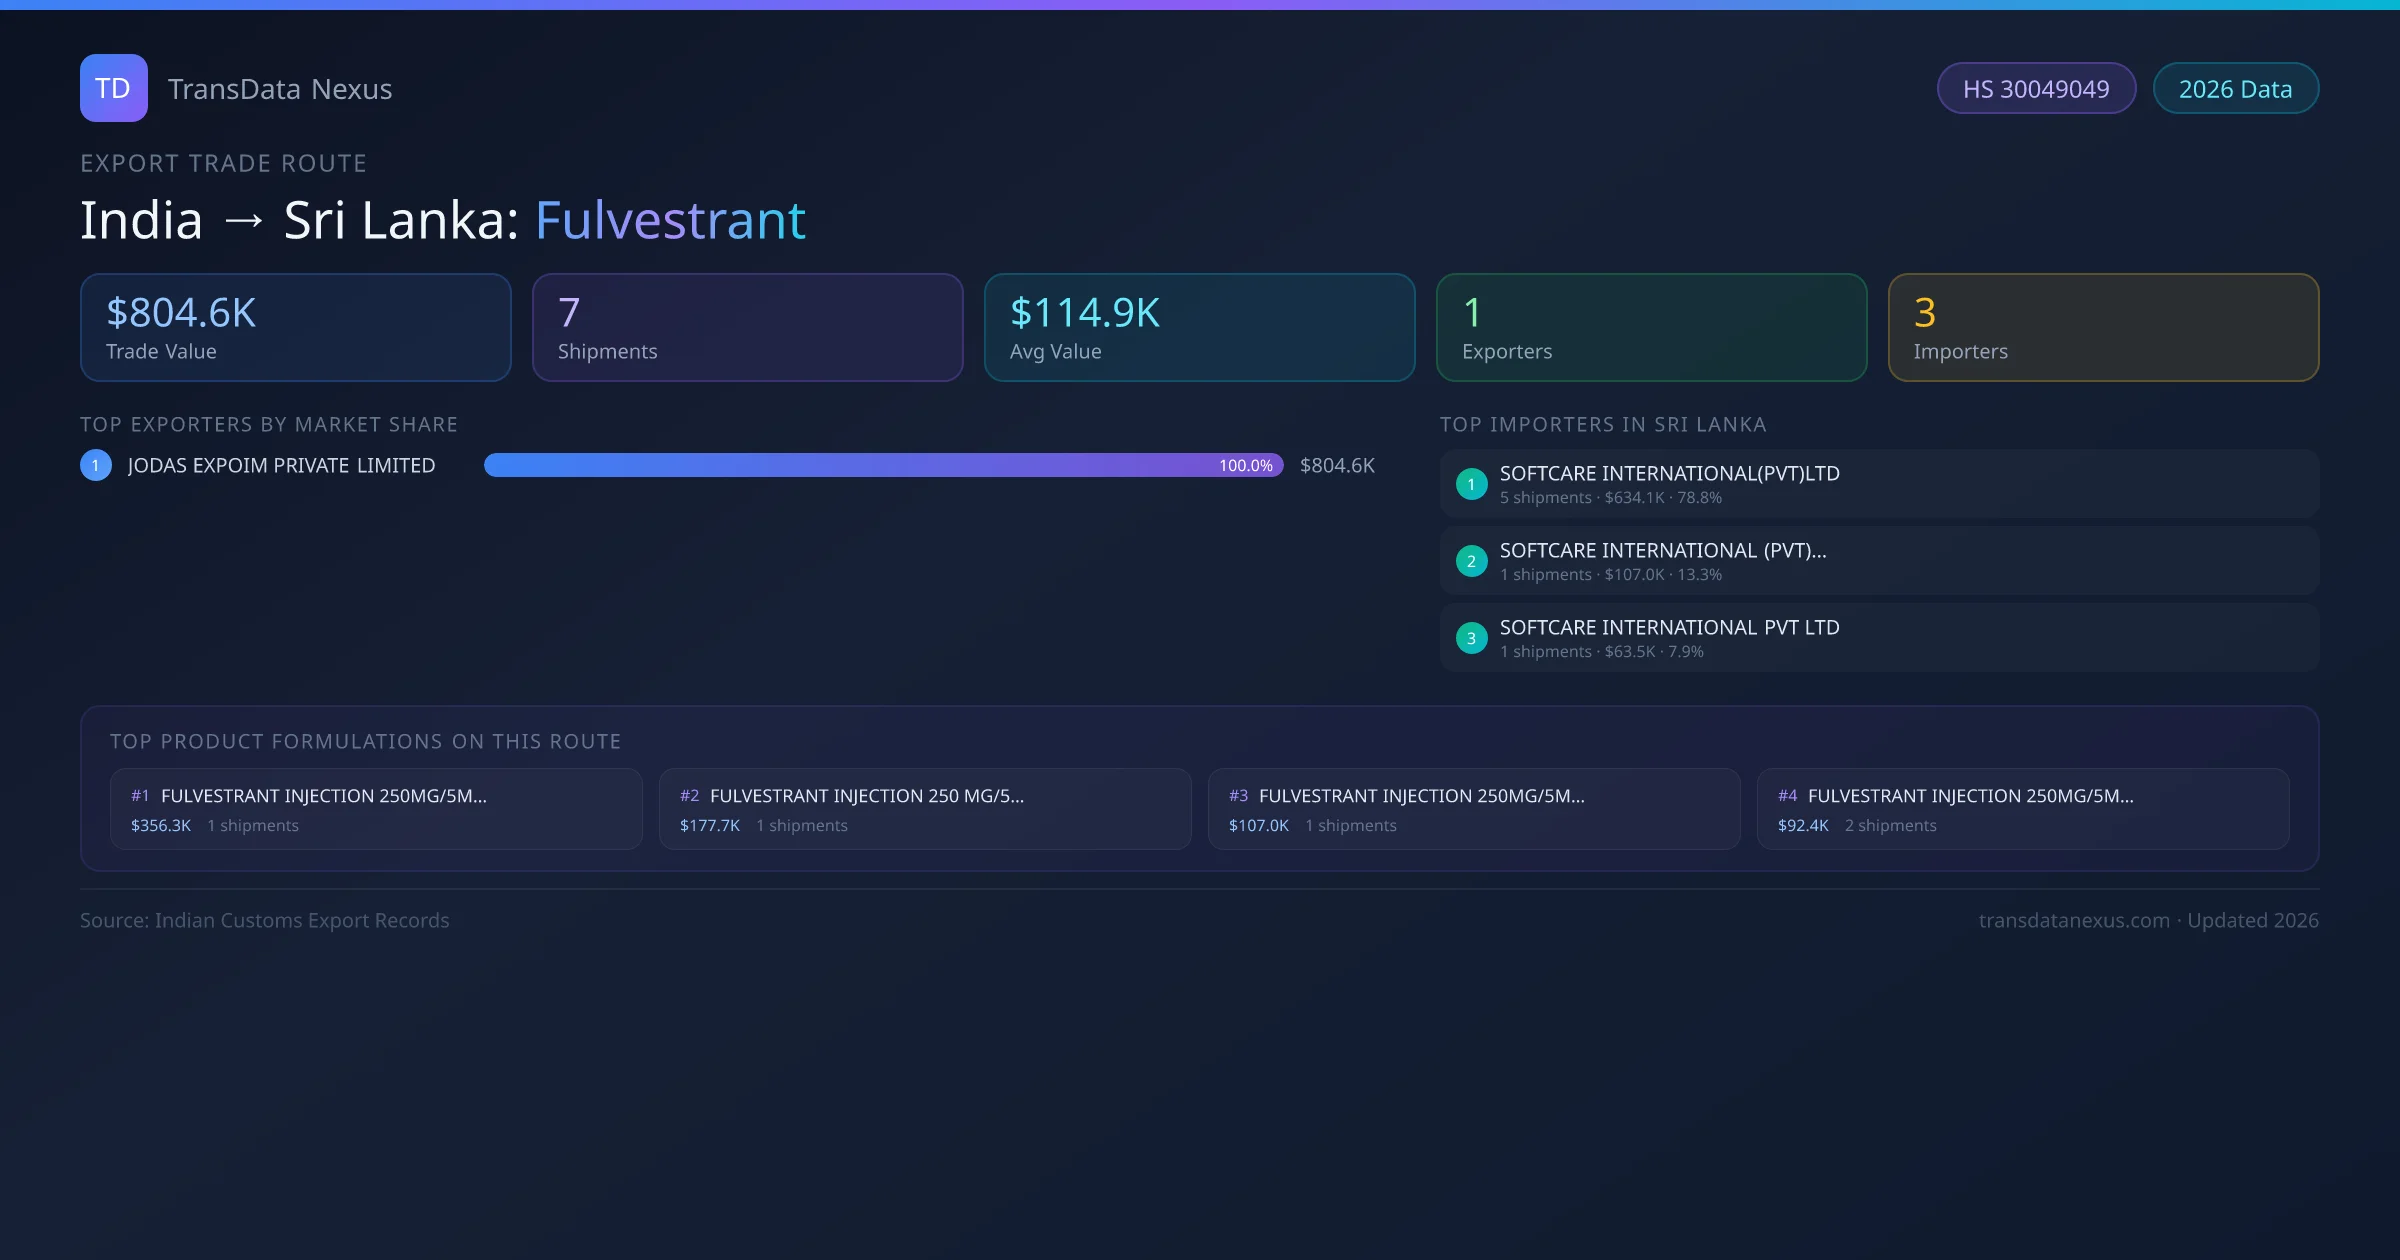2400x1260 pixels.
Task: Open SOFTCARE INTERNATIONAL PVT LTD row
Action: pos(1878,638)
